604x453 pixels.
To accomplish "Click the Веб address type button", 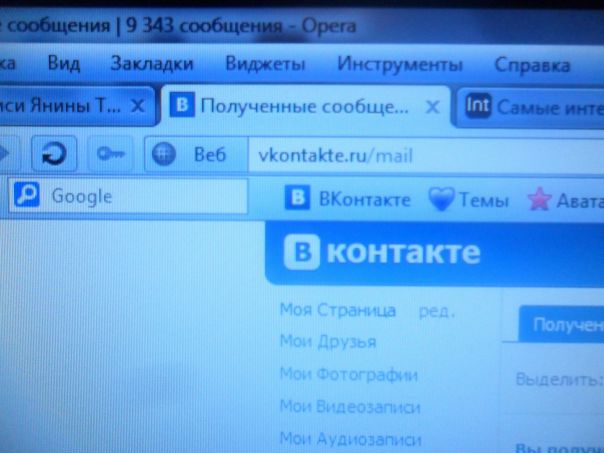I will click(x=196, y=154).
